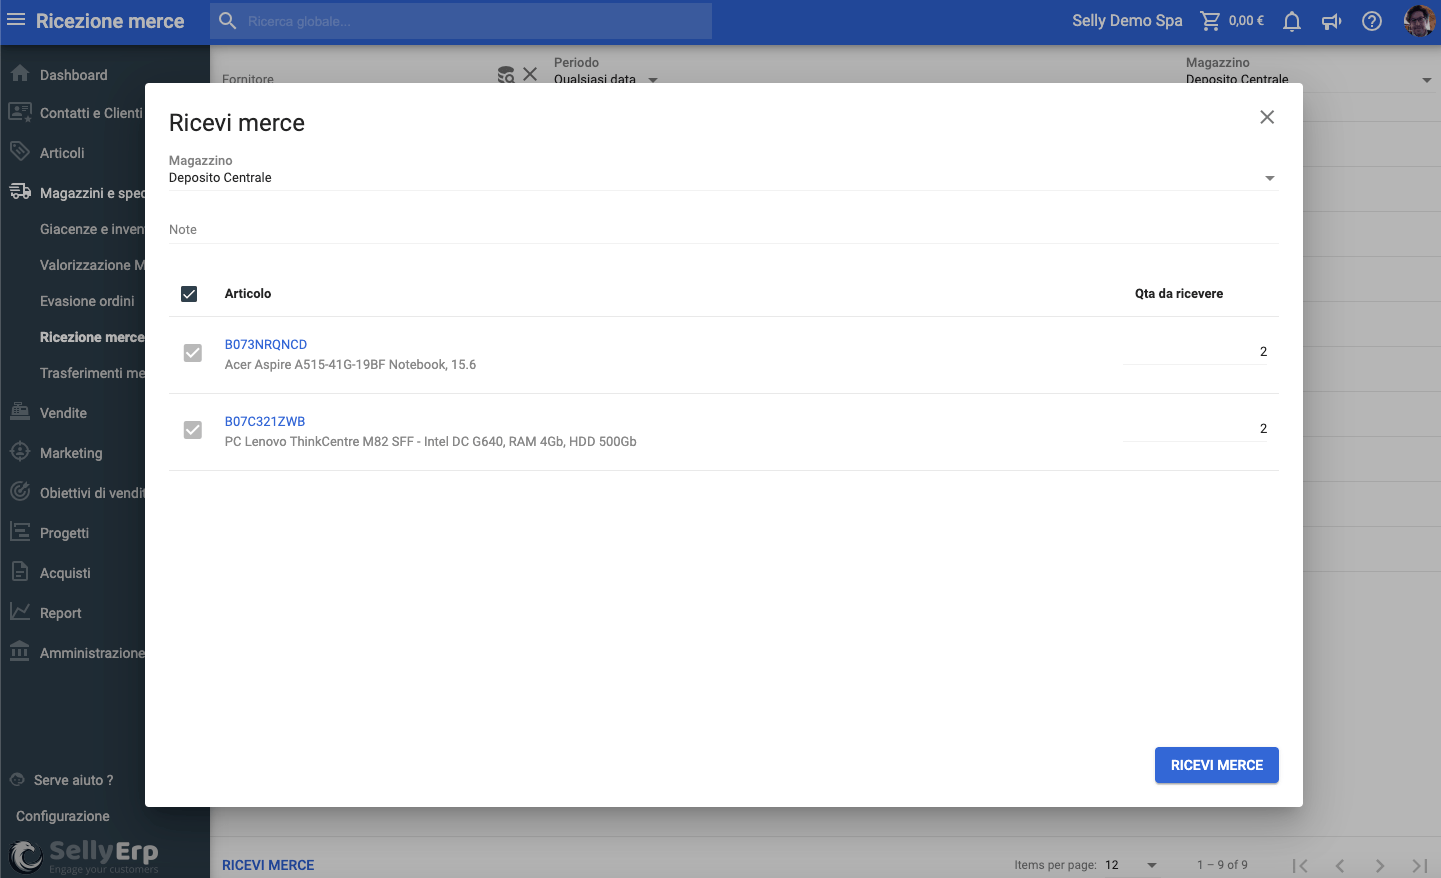
Task: Open Configurazione in the sidebar
Action: [63, 816]
